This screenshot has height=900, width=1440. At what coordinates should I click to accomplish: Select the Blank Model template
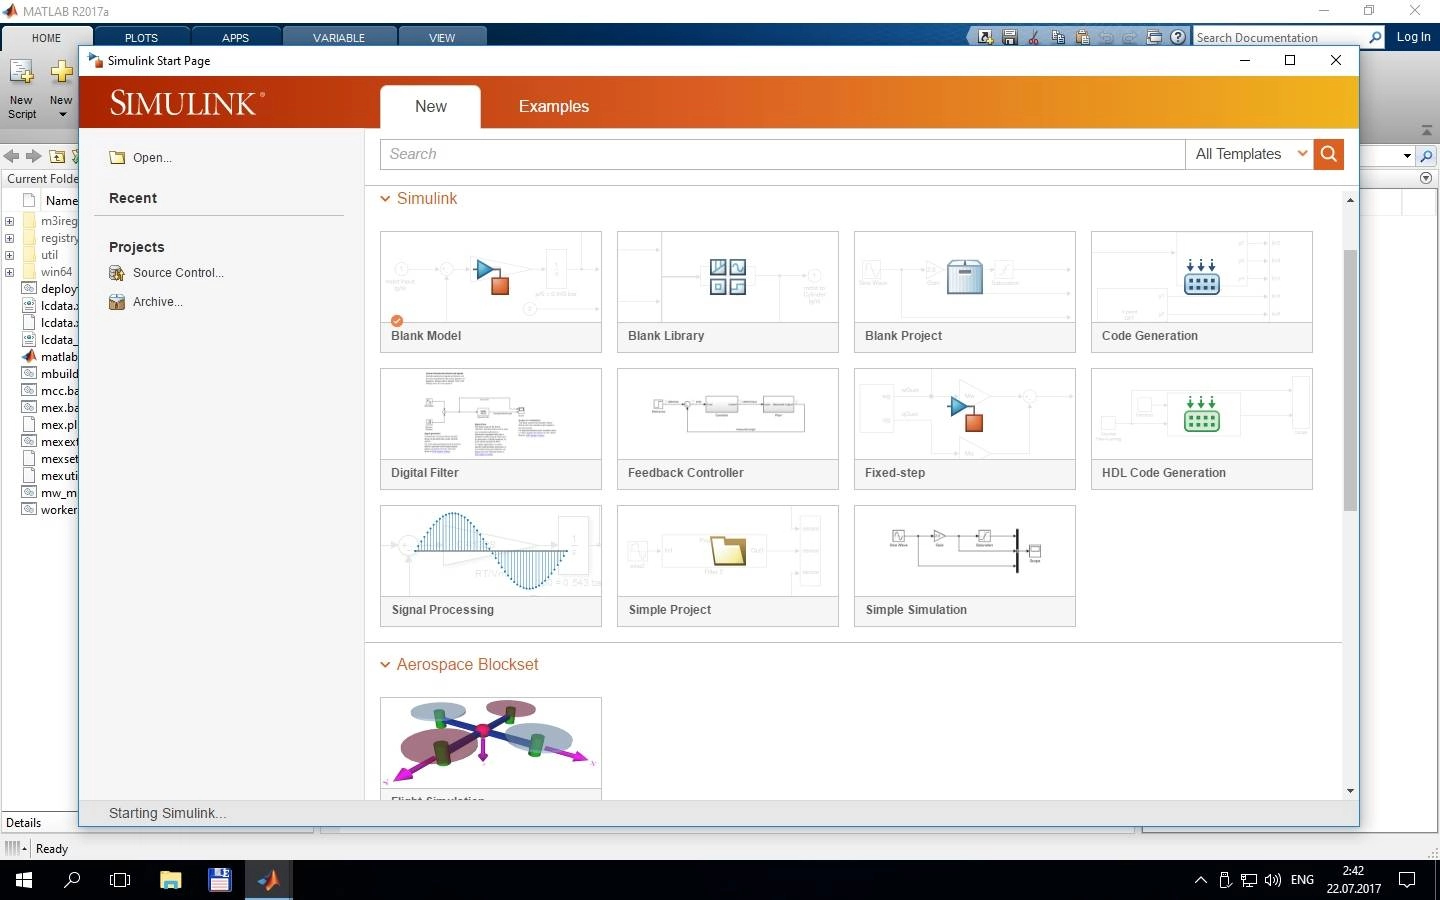491,292
